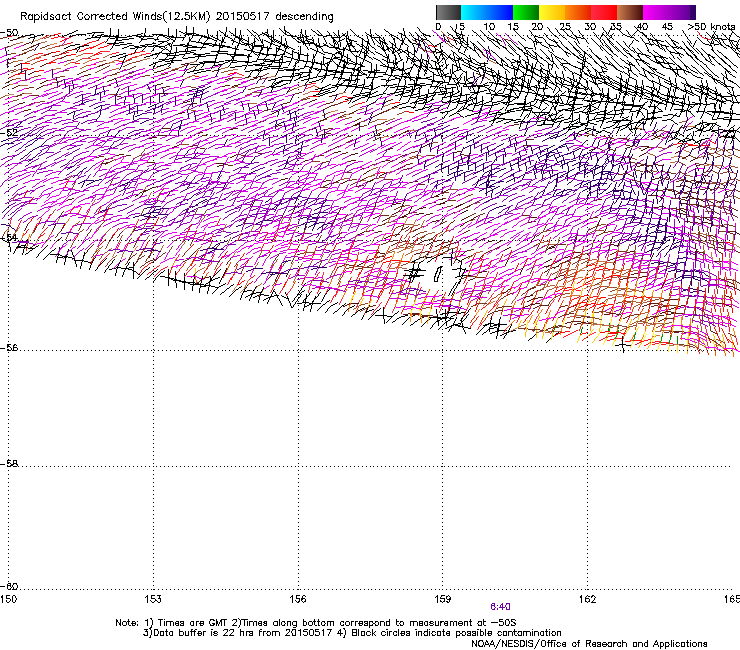Click the longitude label '150'
Image resolution: width=740 pixels, height=650 pixels.
8,599
